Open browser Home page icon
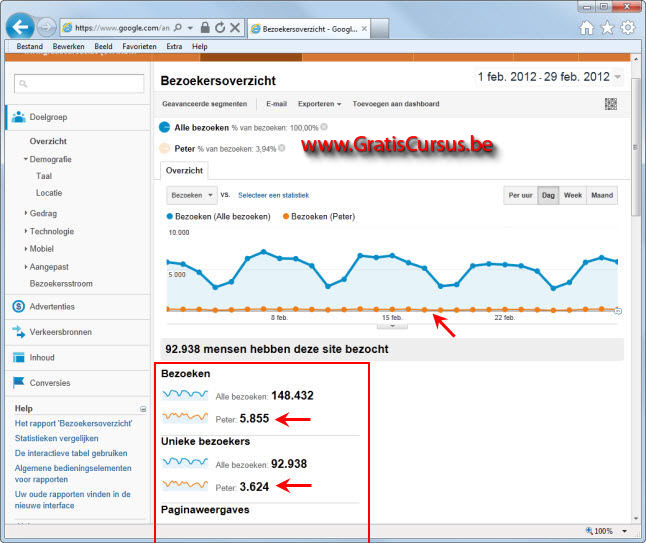Image resolution: width=646 pixels, height=543 pixels. [586, 28]
